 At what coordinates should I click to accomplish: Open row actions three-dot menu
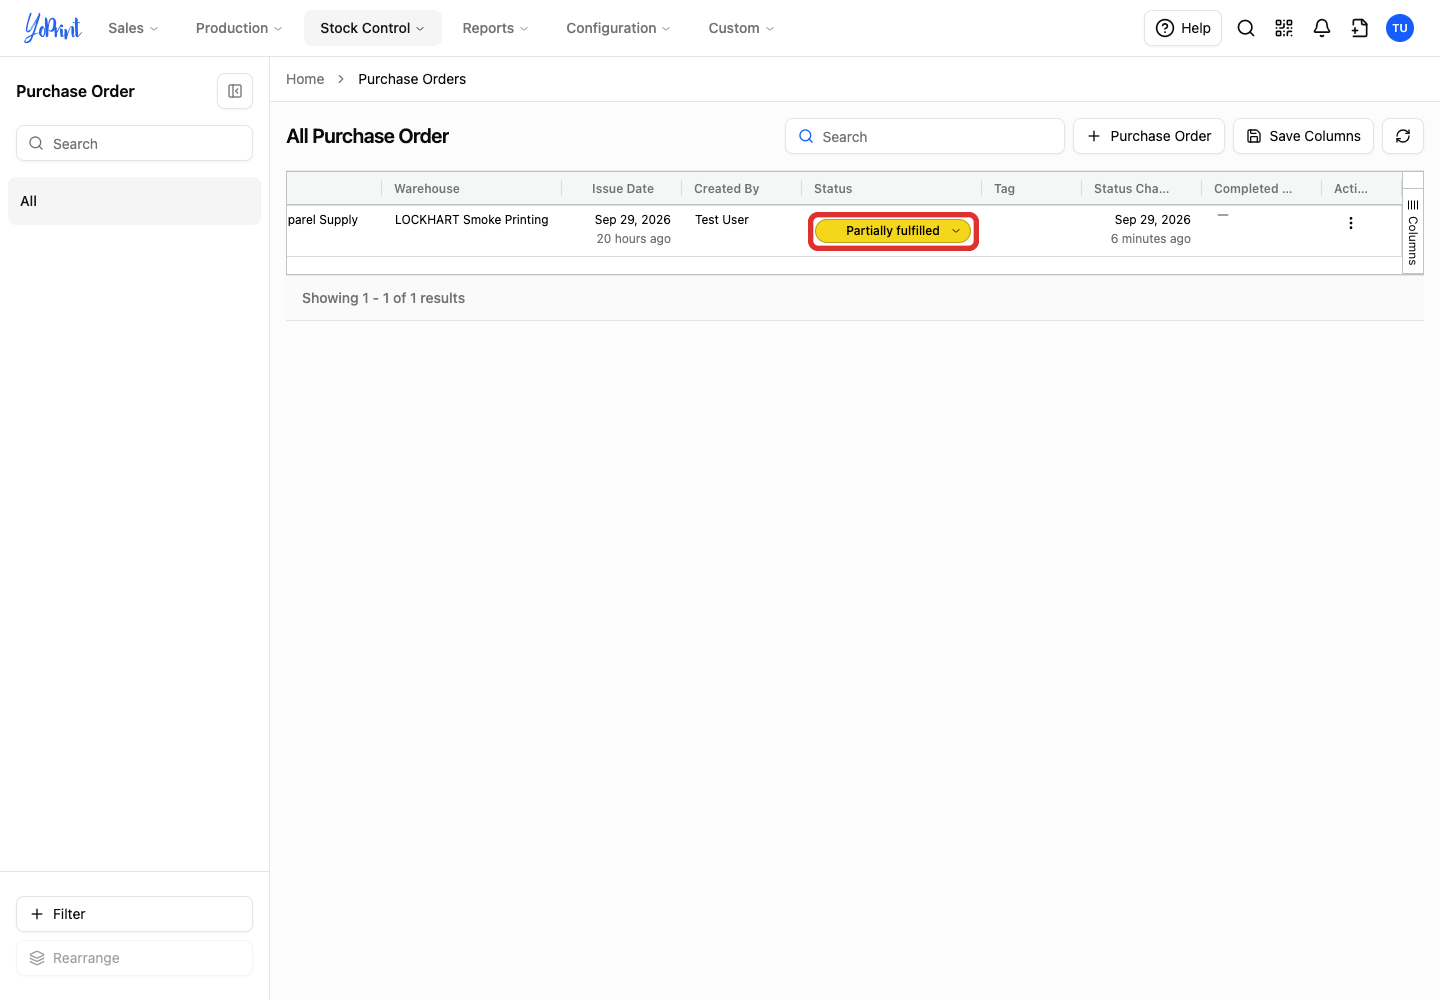[x=1351, y=223]
